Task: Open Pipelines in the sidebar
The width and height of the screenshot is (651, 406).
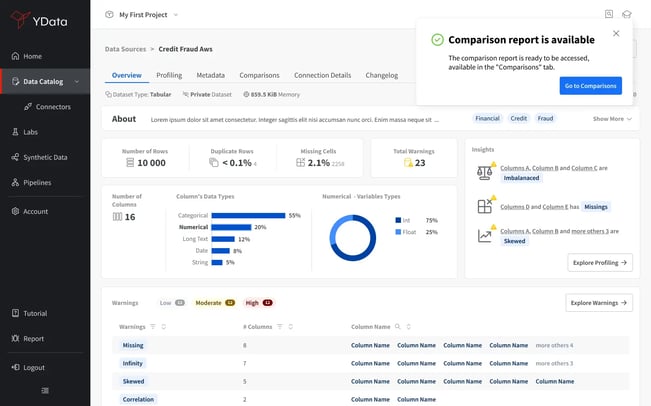Action: pyautogui.click(x=31, y=182)
